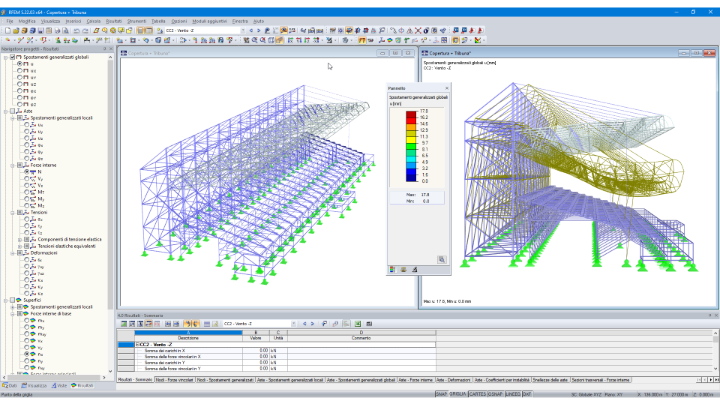
Task: Toggle SNAP in the status bar
Action: 441,394
